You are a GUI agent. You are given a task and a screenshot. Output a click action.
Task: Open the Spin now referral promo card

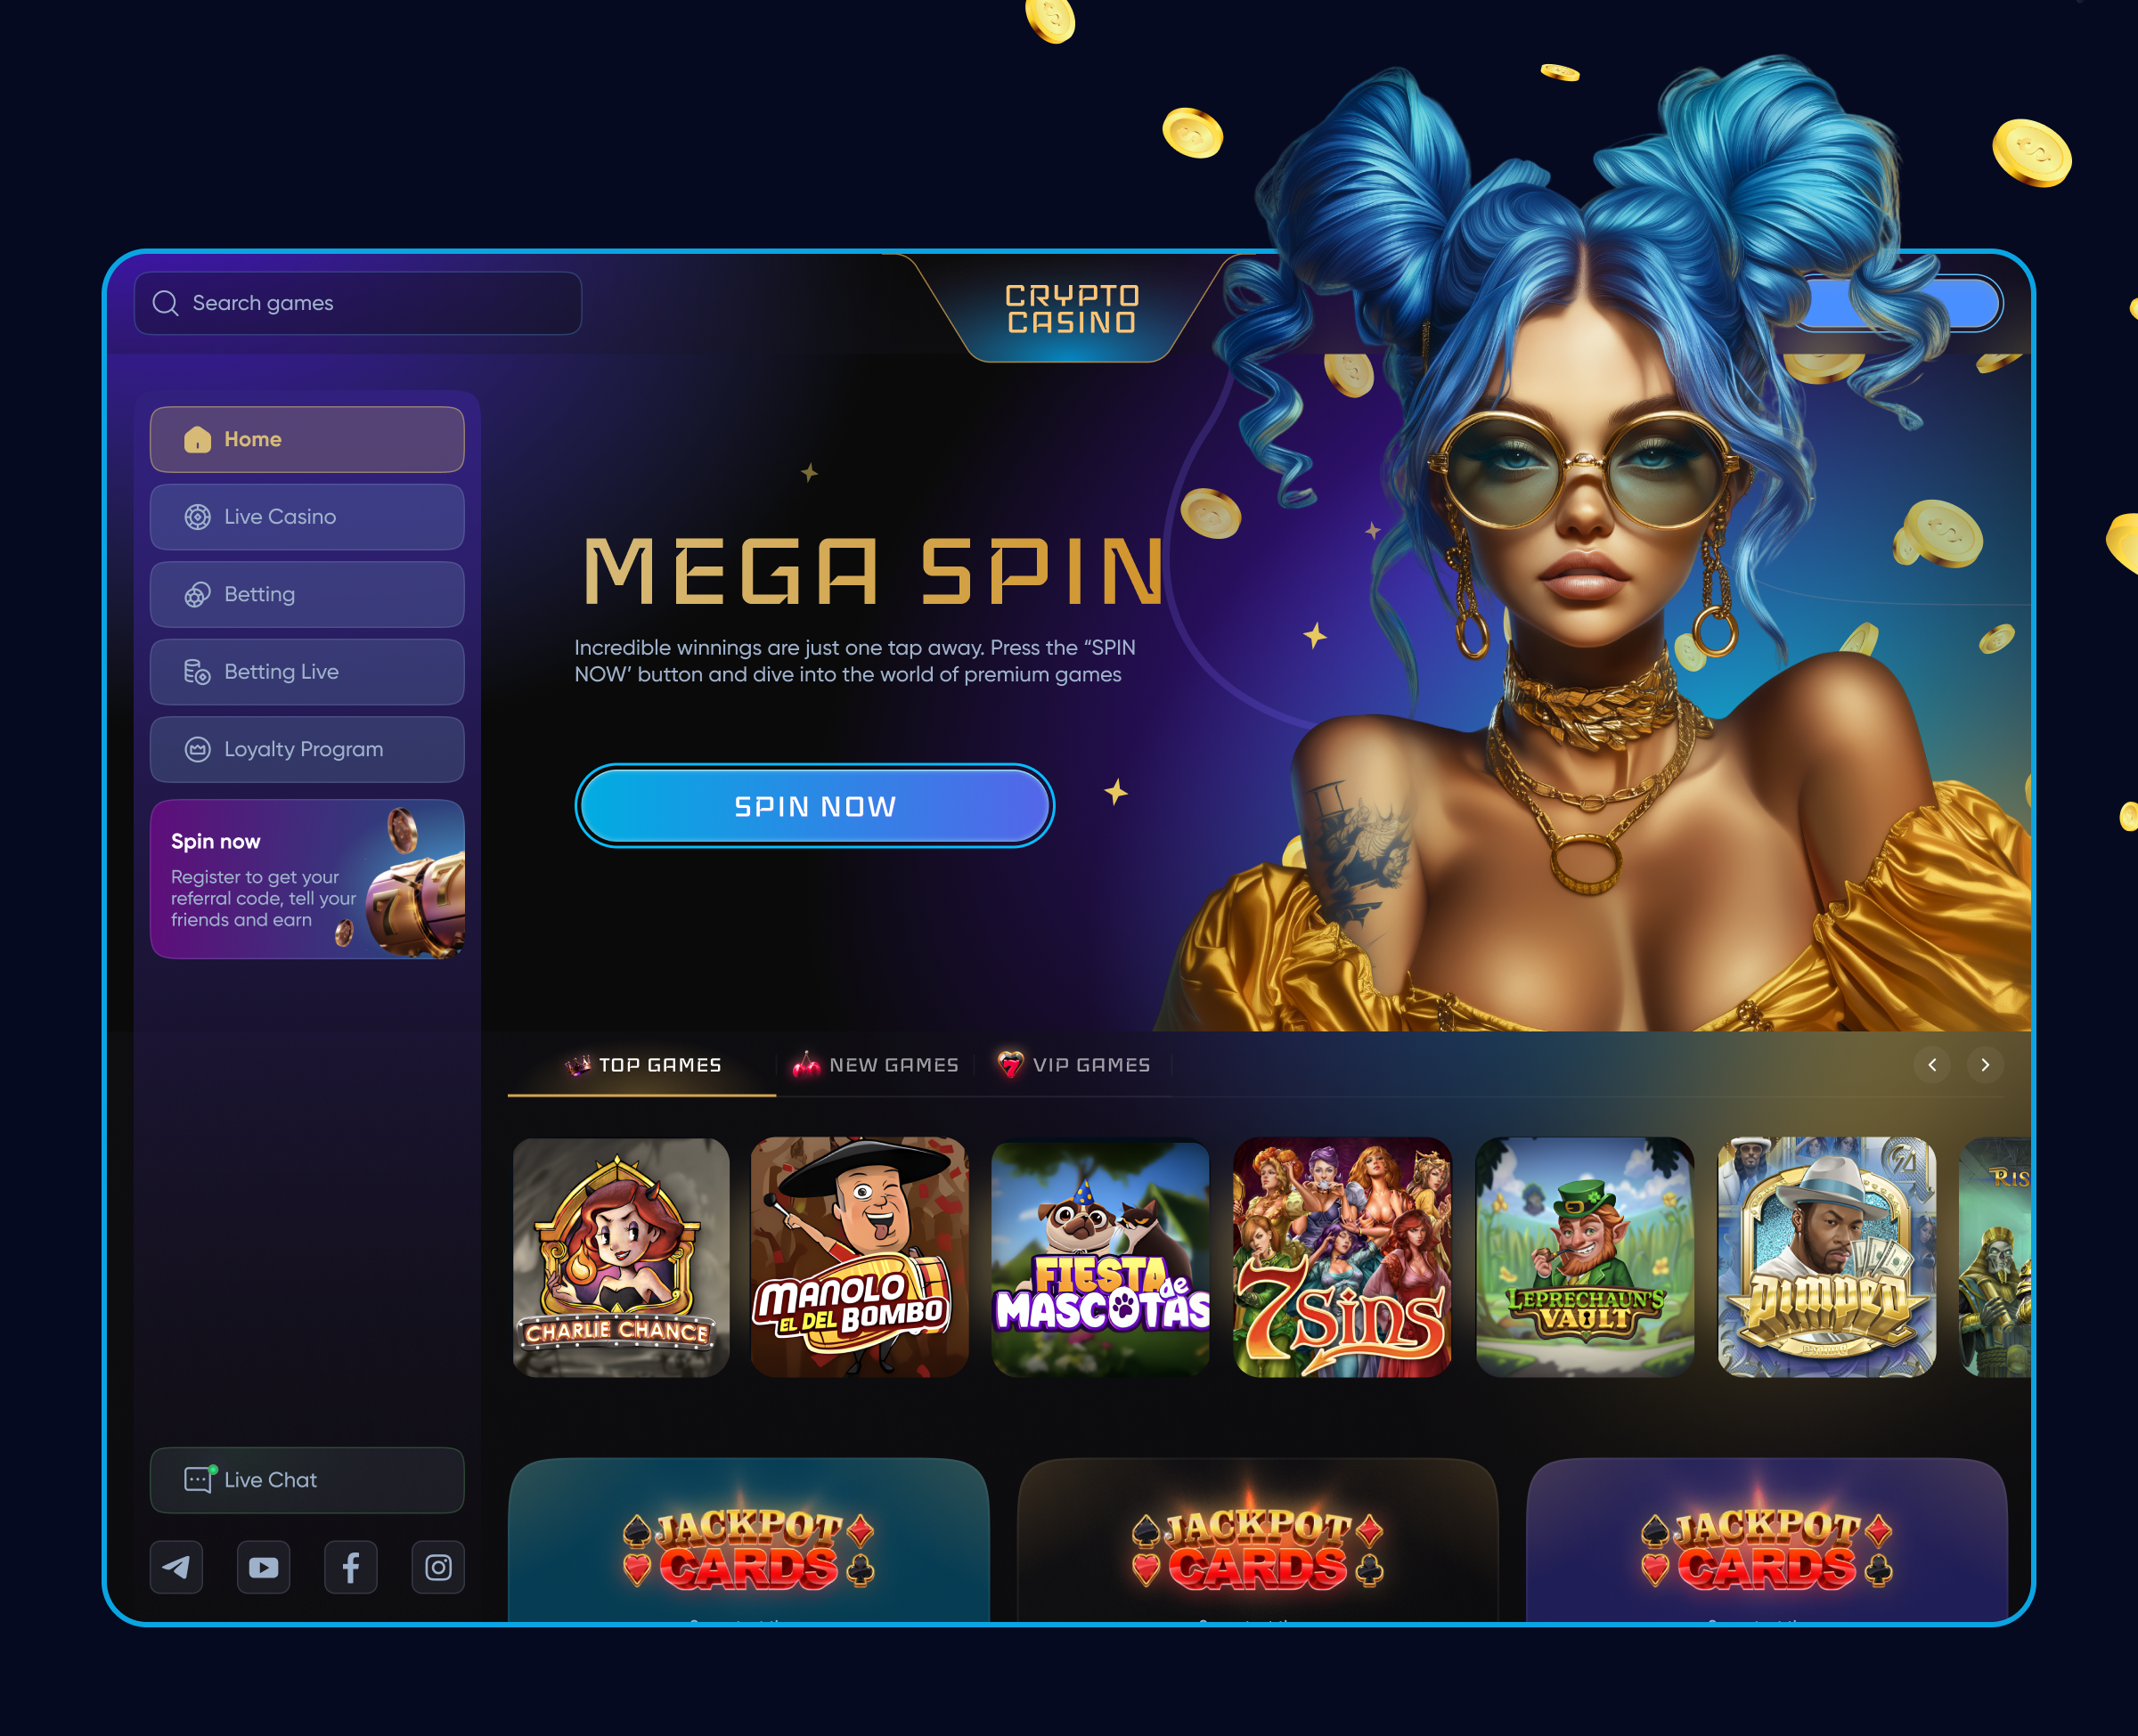[x=307, y=879]
